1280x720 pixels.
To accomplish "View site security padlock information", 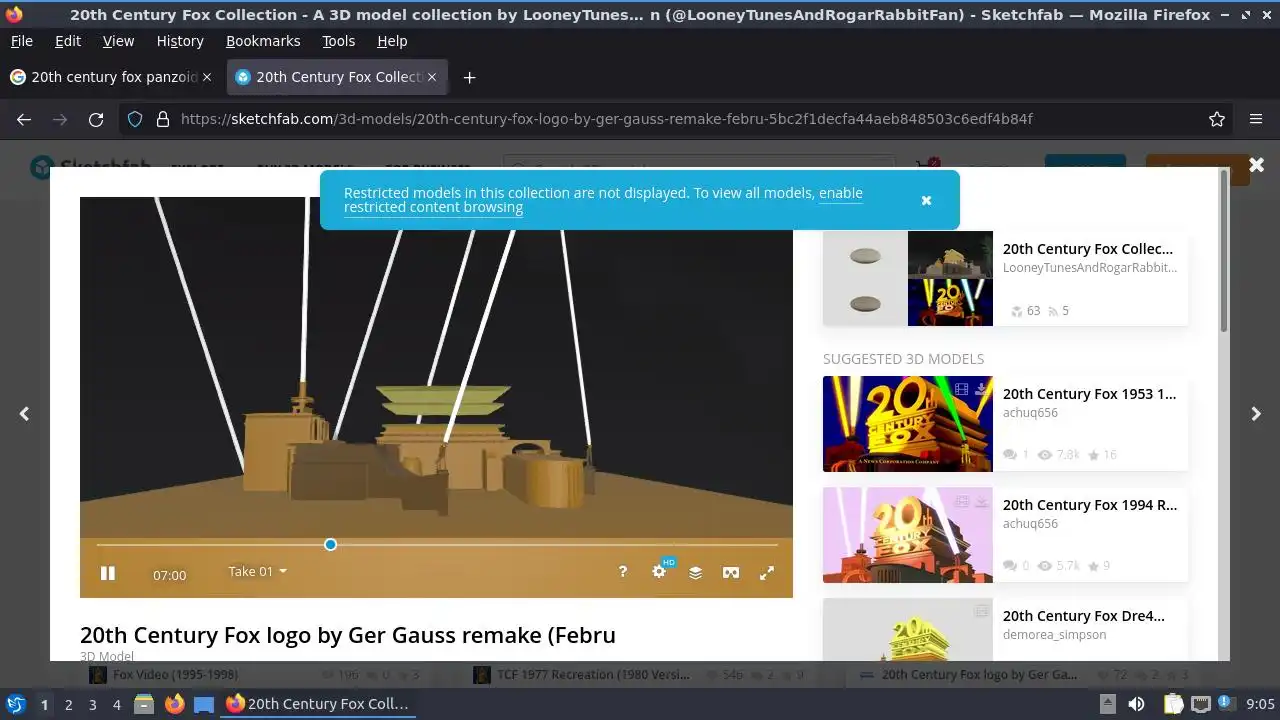I will coord(162,119).
